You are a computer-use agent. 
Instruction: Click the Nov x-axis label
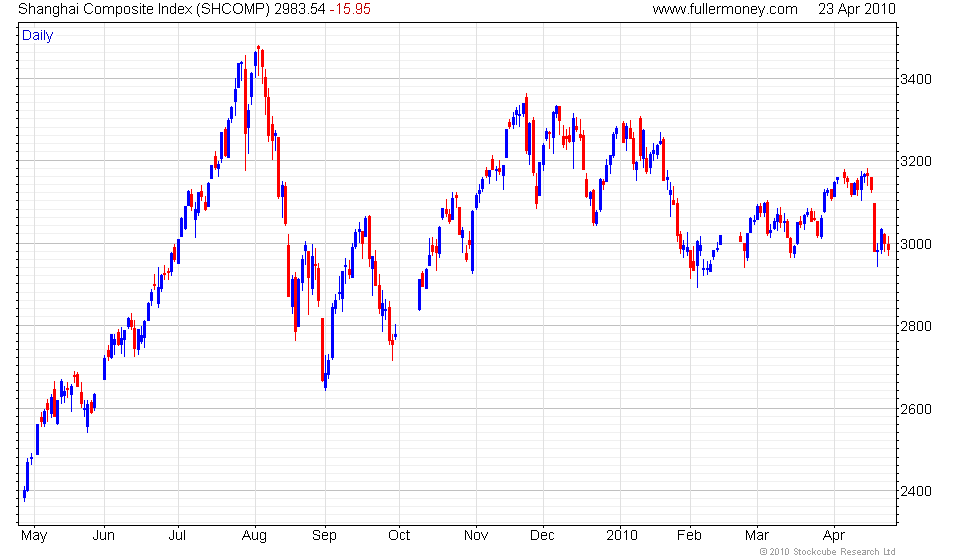(476, 536)
